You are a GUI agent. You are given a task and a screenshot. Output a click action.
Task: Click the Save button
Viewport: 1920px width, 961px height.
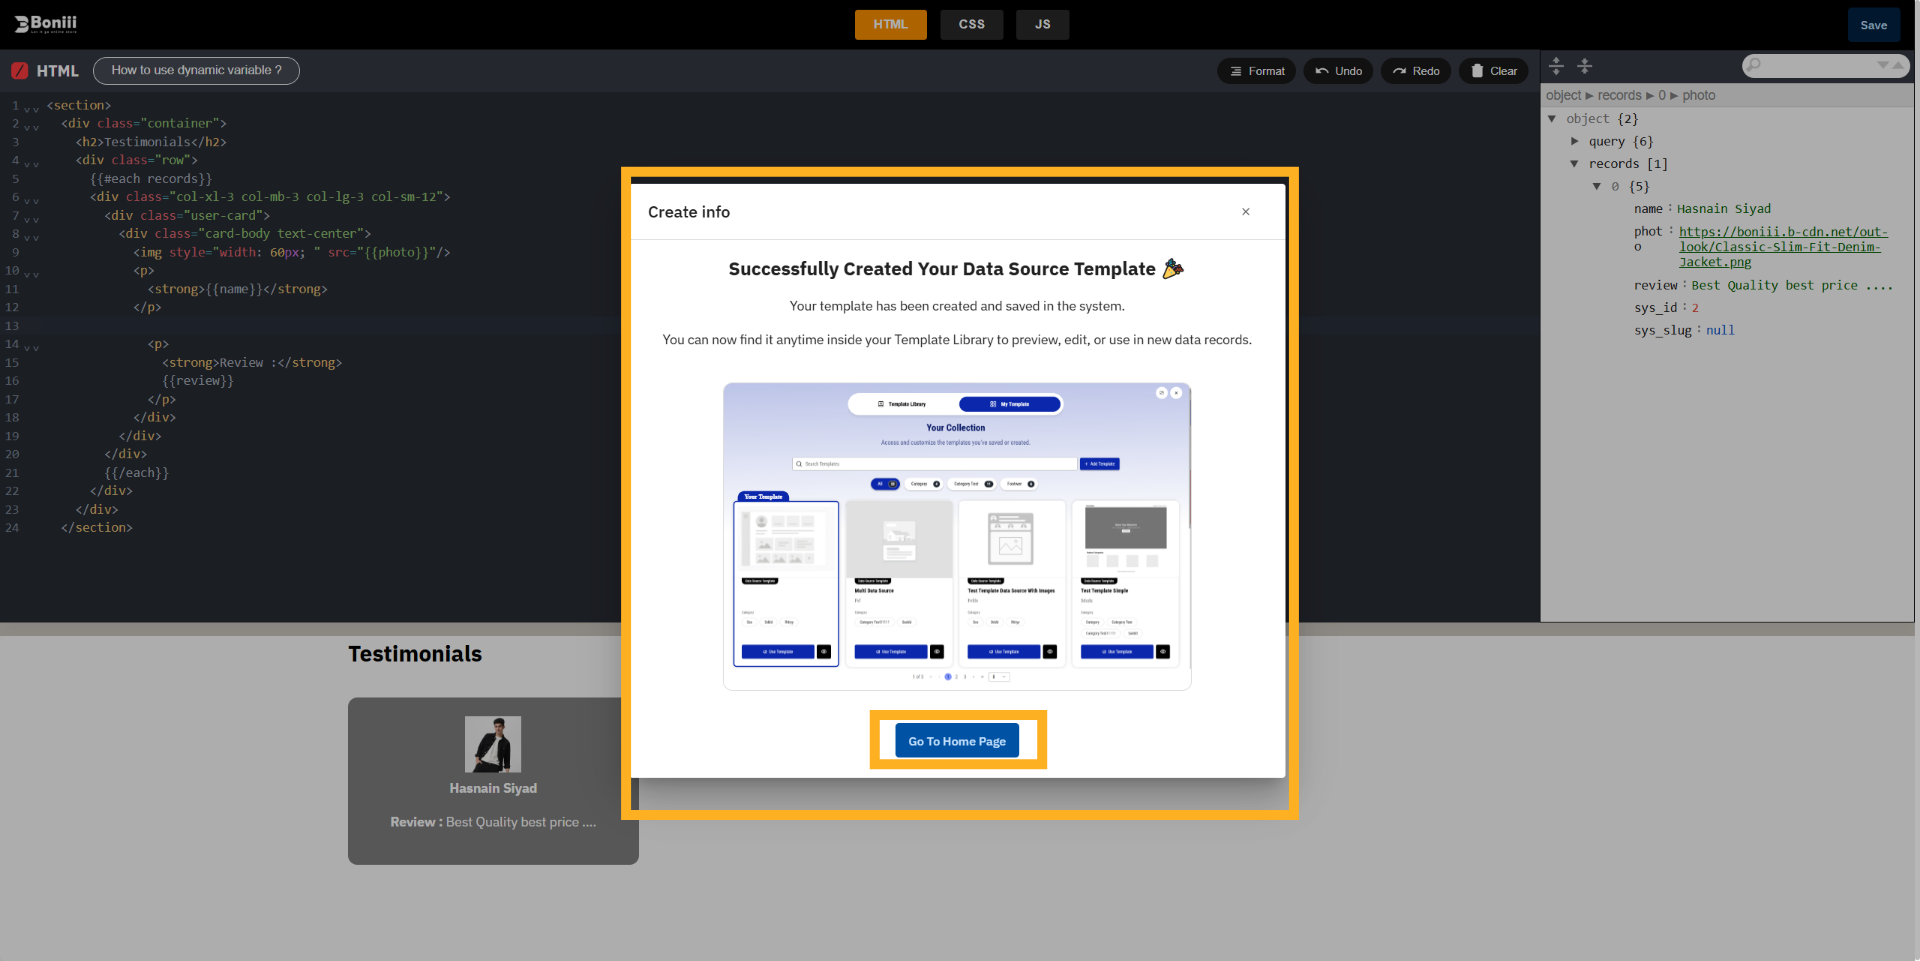1873,25
